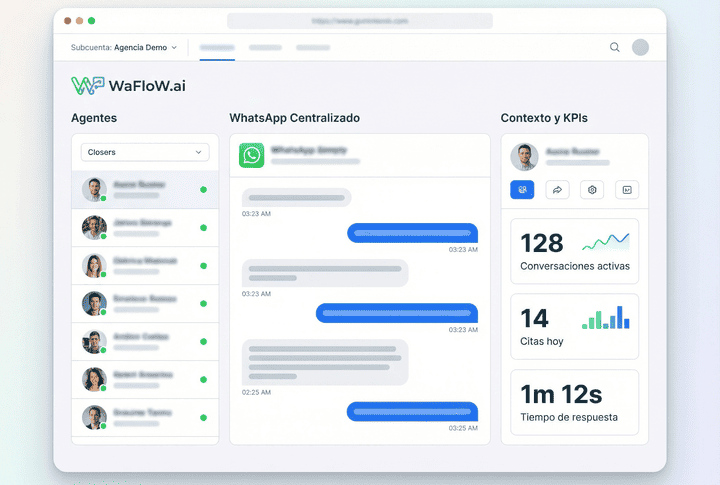
Task: Open the user profile avatar in header
Action: point(640,47)
